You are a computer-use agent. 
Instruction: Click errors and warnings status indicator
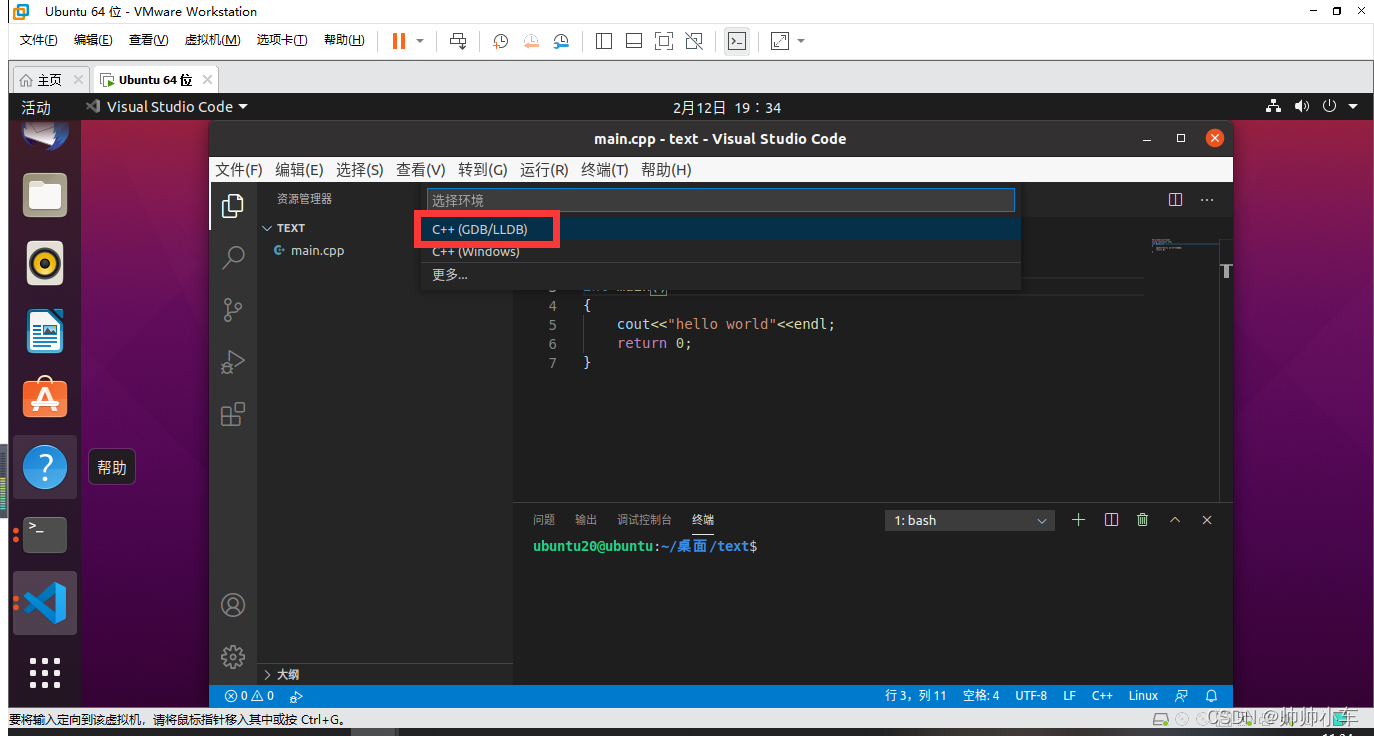pyautogui.click(x=249, y=696)
